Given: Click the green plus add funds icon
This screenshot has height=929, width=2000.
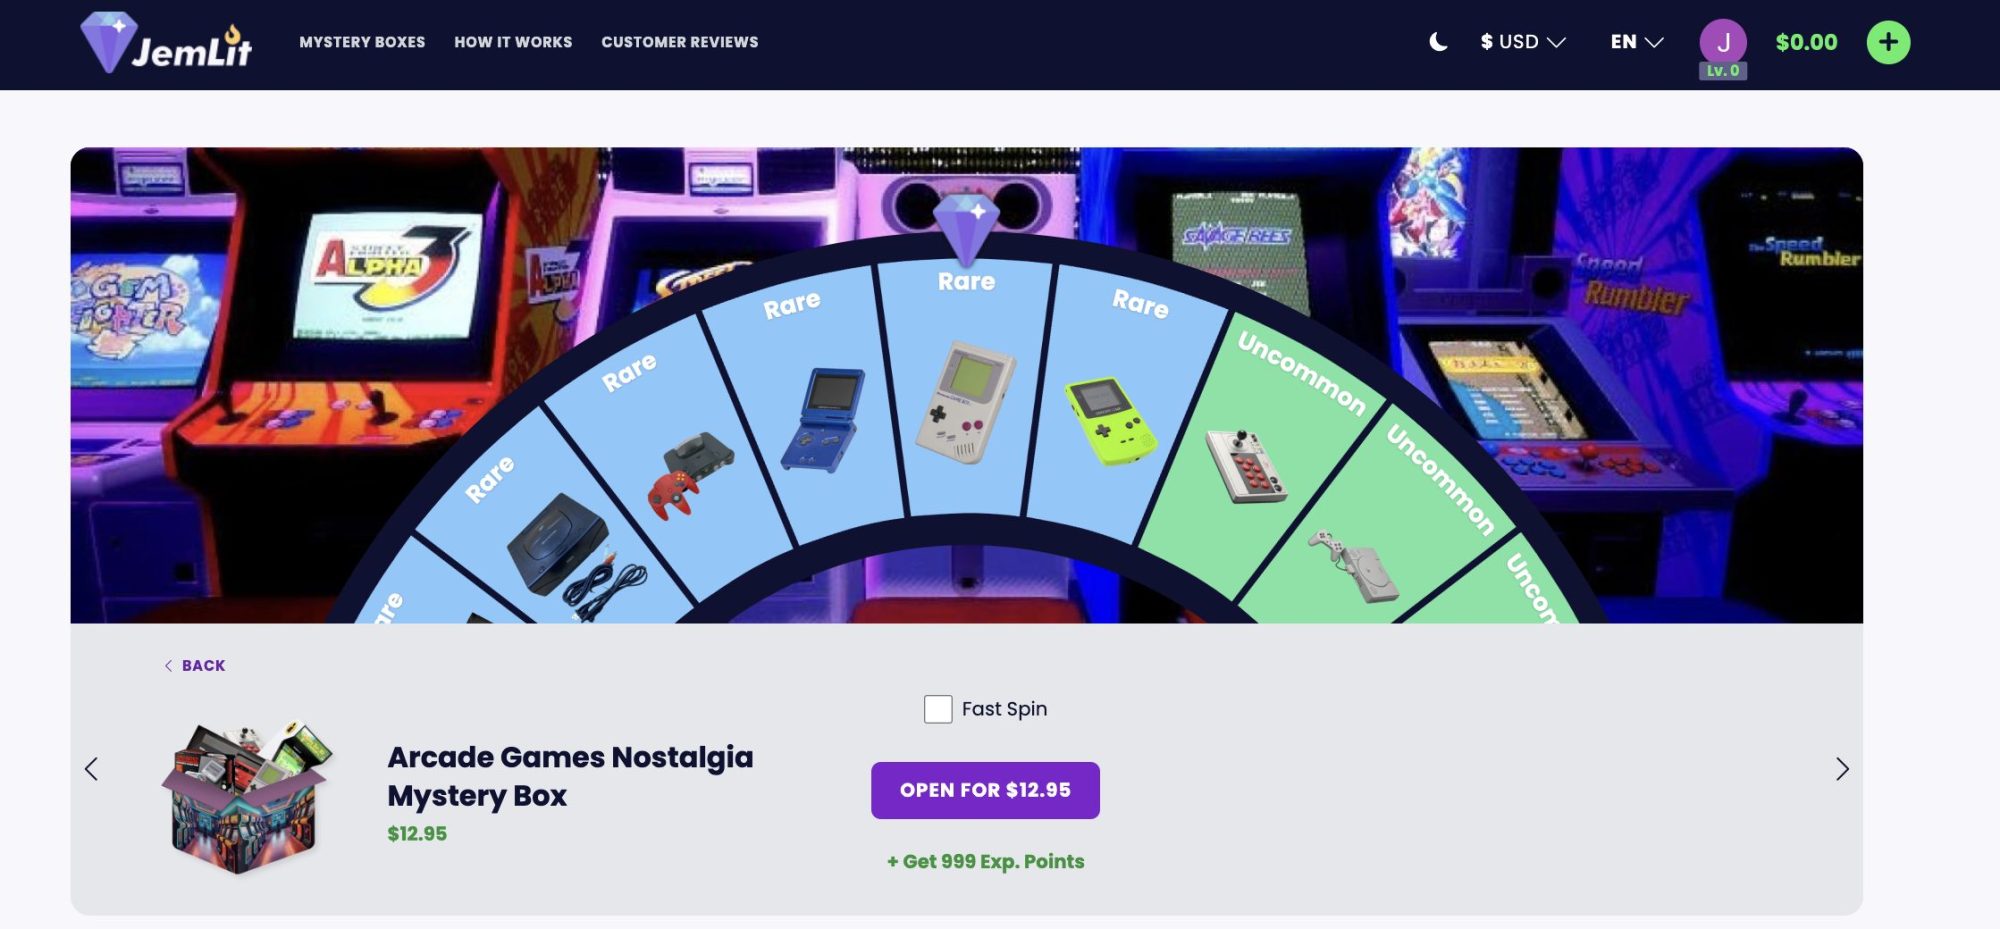Looking at the screenshot, I should 1888,42.
